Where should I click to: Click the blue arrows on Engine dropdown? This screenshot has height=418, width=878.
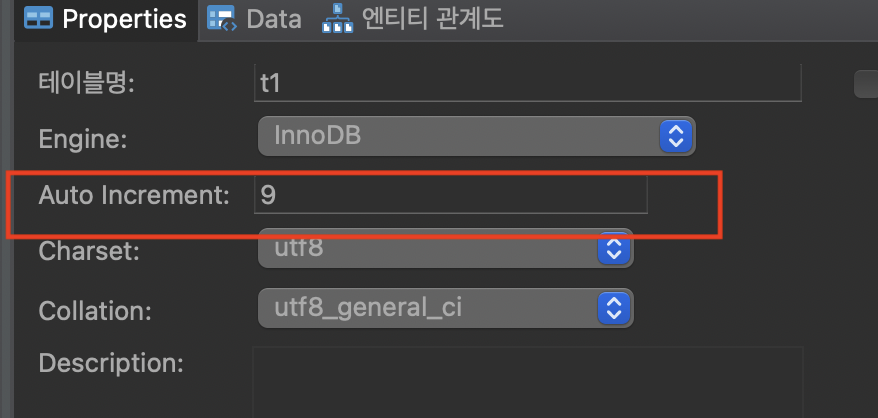coord(676,136)
